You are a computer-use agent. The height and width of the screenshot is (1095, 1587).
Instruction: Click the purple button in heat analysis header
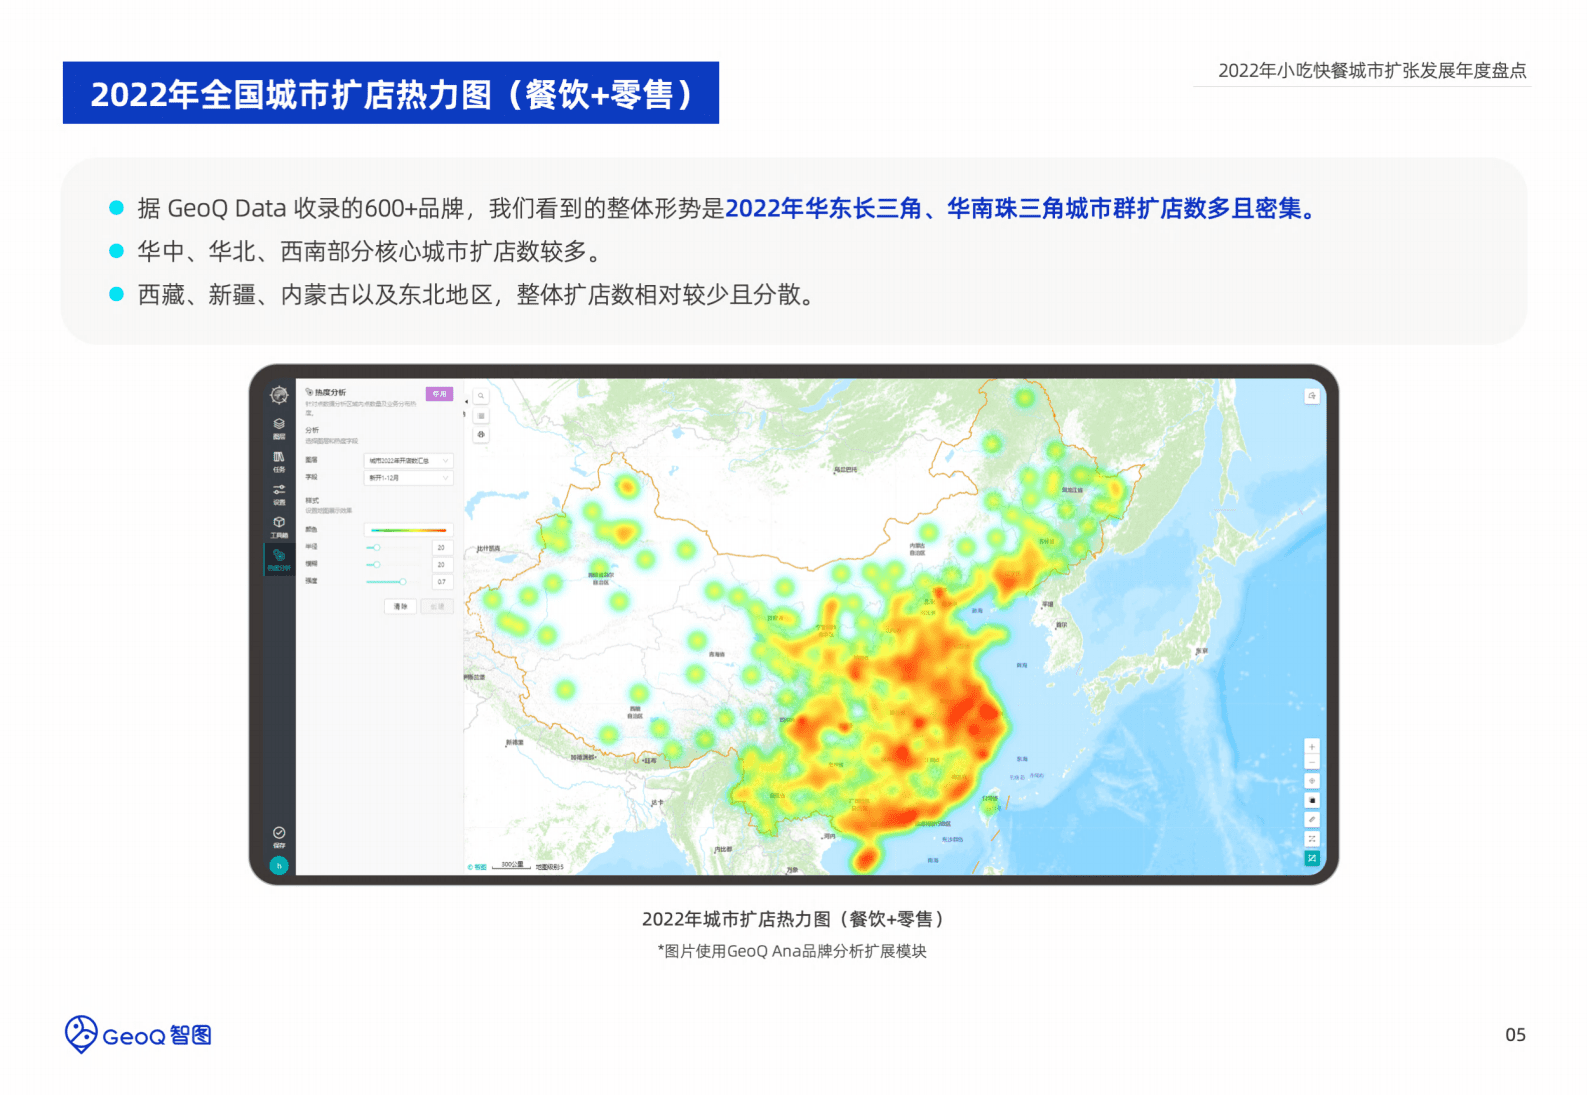pyautogui.click(x=440, y=394)
